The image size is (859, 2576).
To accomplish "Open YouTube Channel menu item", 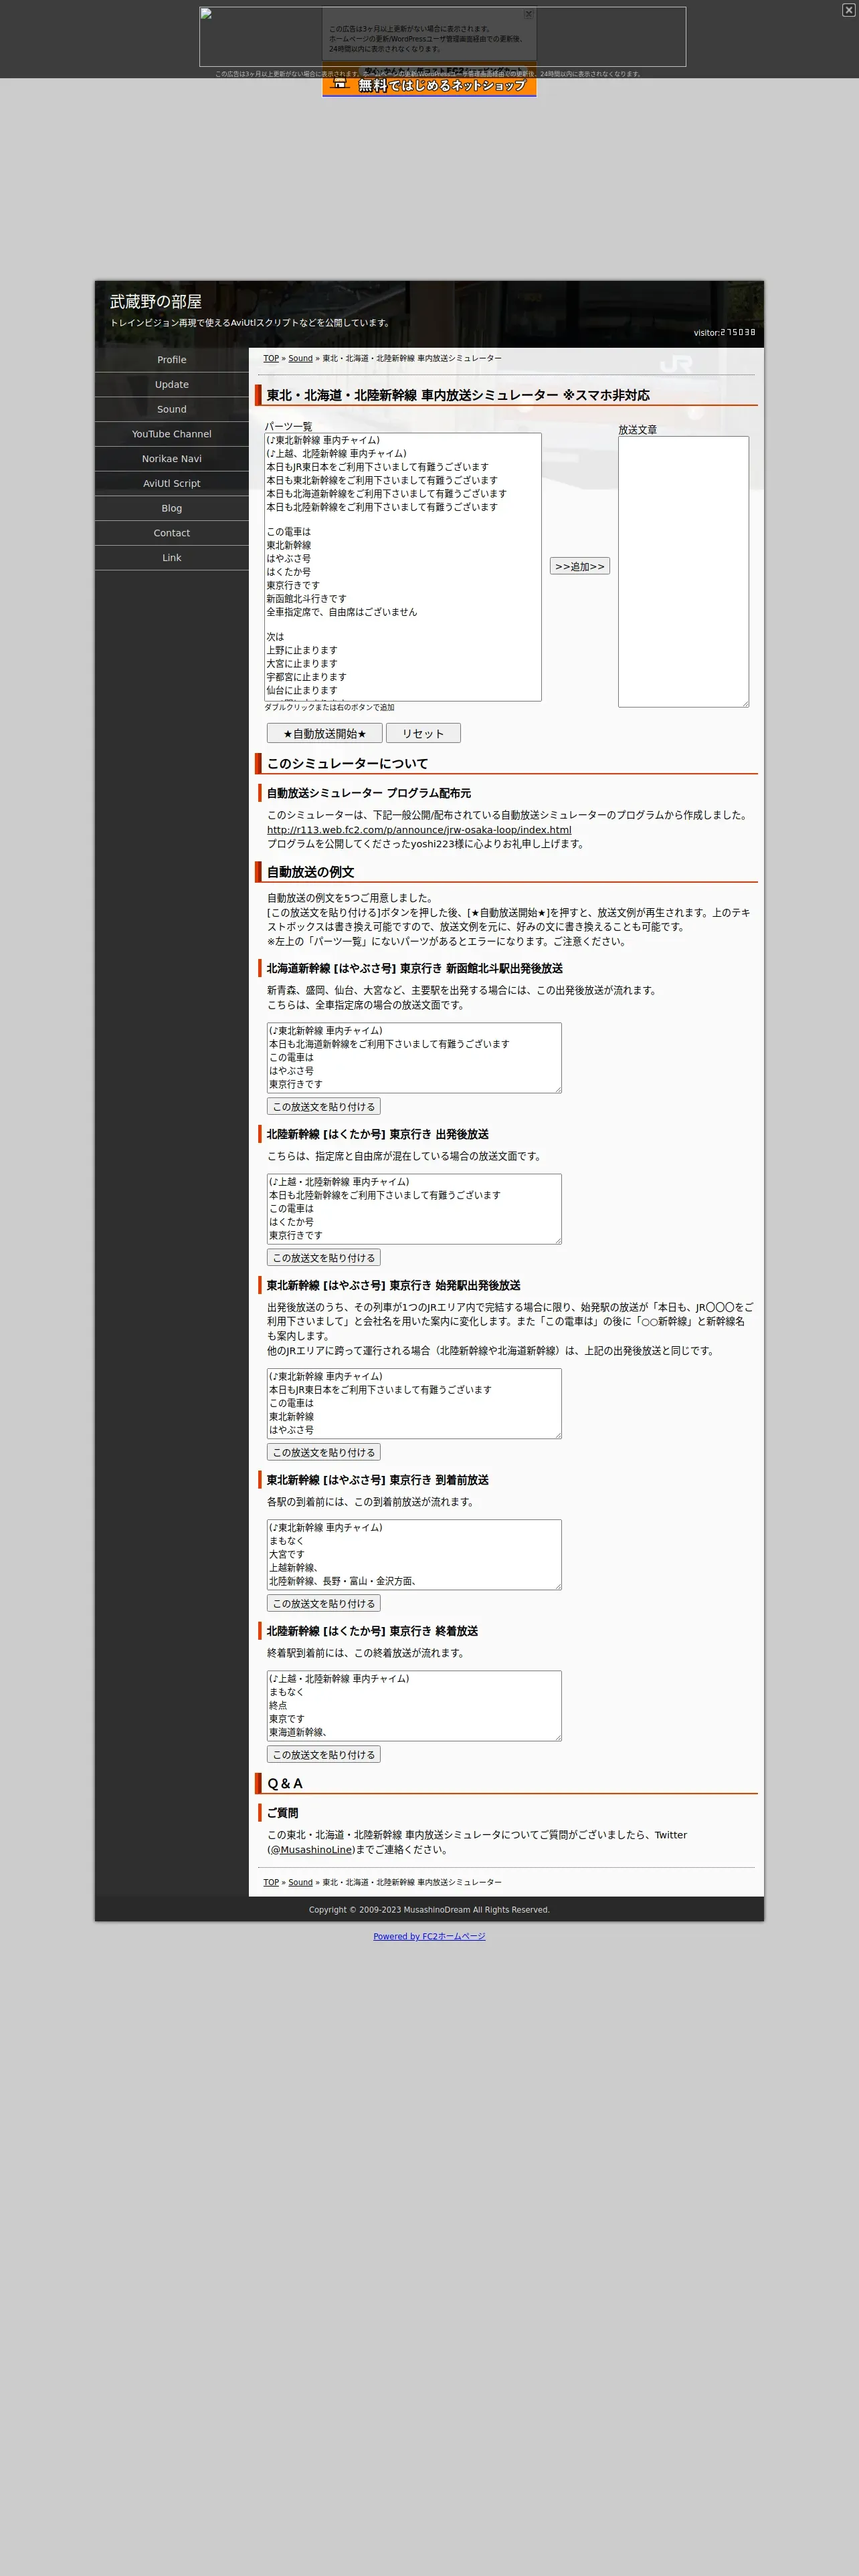I will click(172, 434).
